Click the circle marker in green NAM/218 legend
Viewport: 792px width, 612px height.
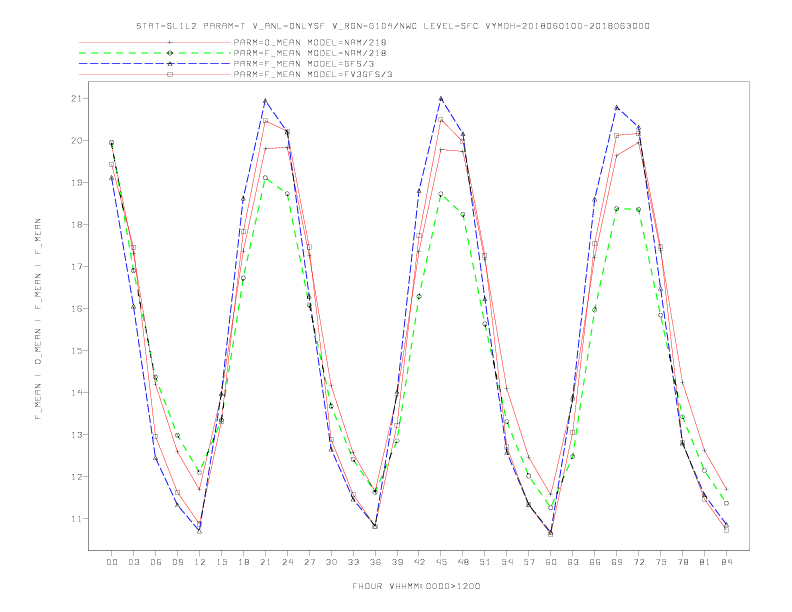pos(170,53)
